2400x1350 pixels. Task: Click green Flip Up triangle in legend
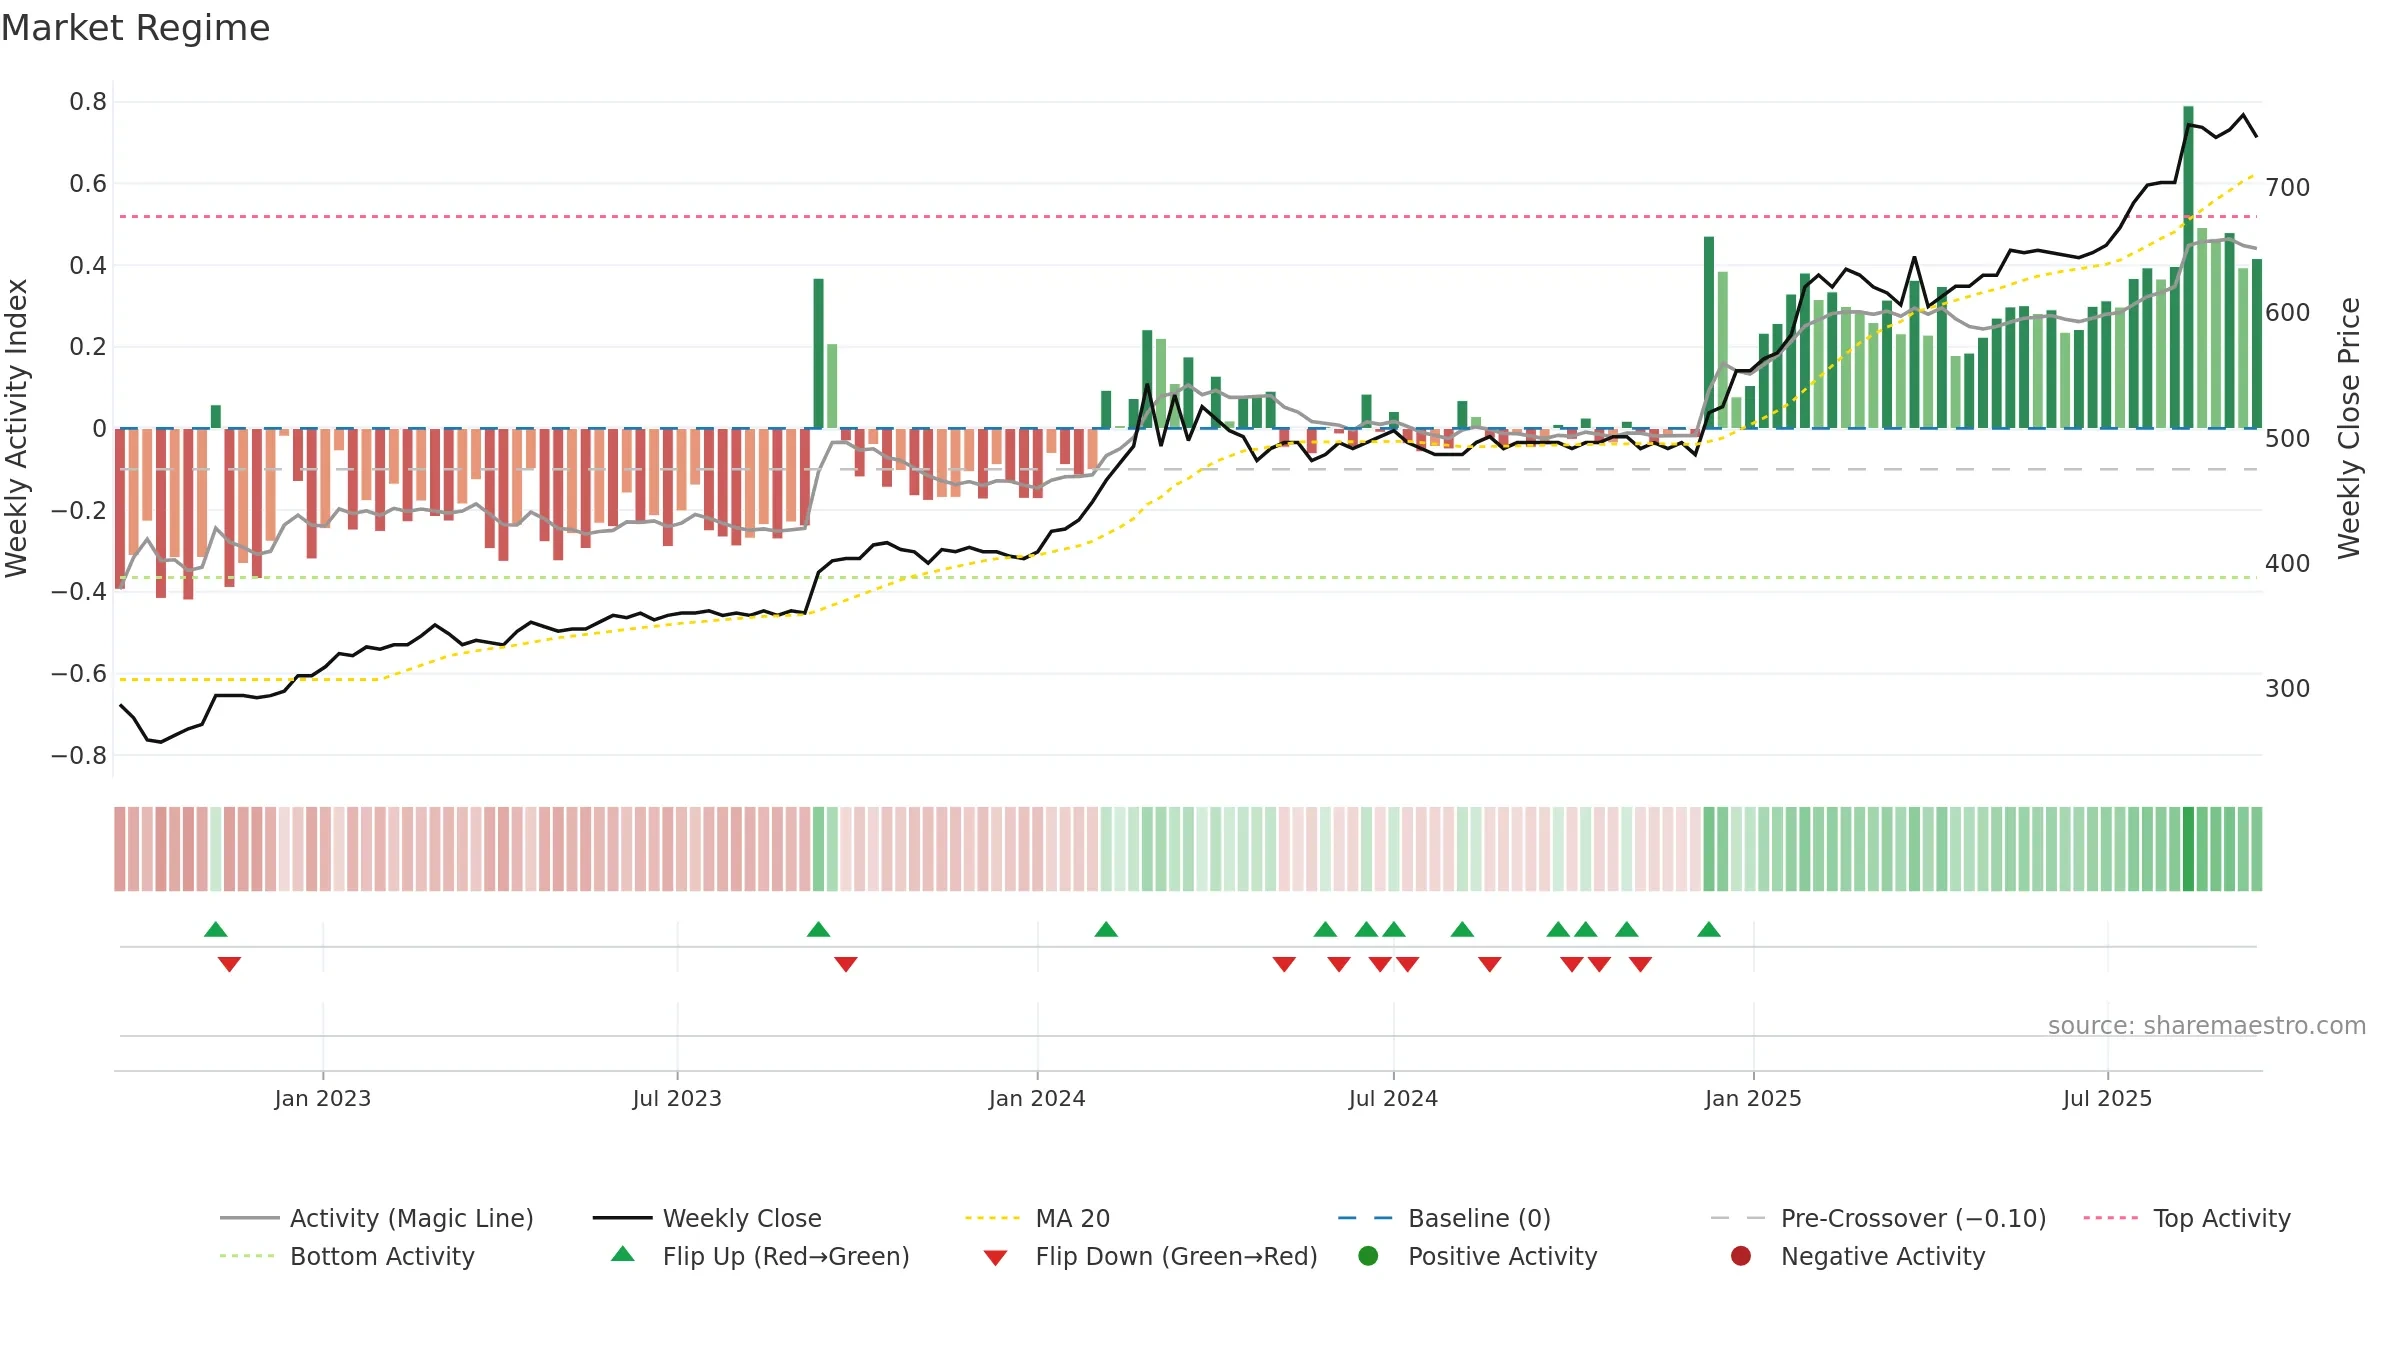coord(623,1254)
